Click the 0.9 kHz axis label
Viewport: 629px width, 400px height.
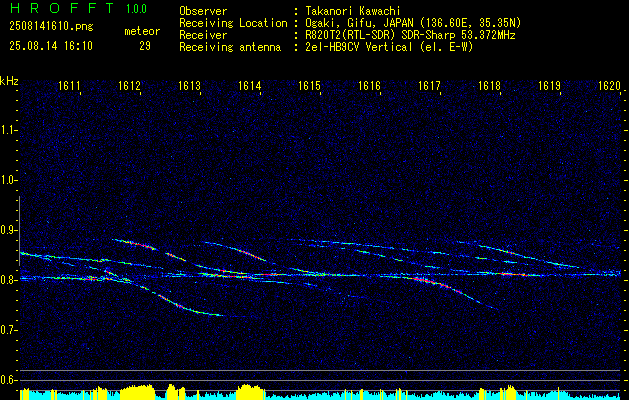[x=8, y=230]
